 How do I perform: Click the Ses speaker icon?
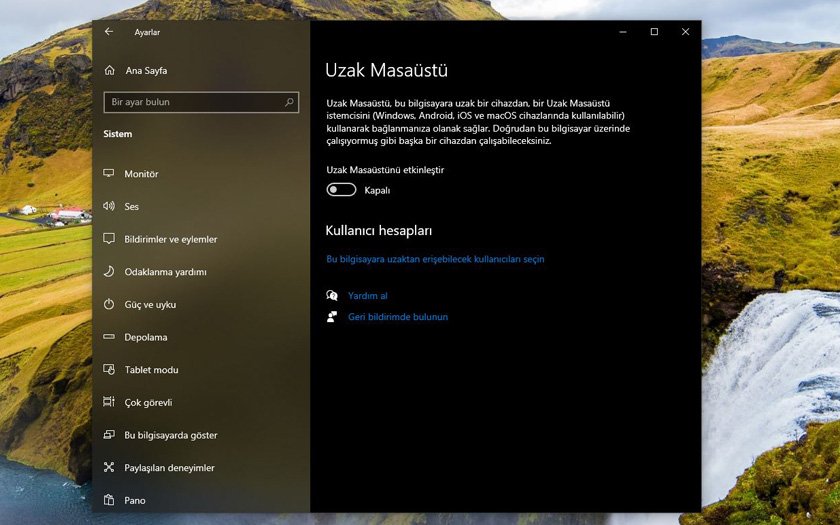tap(109, 207)
